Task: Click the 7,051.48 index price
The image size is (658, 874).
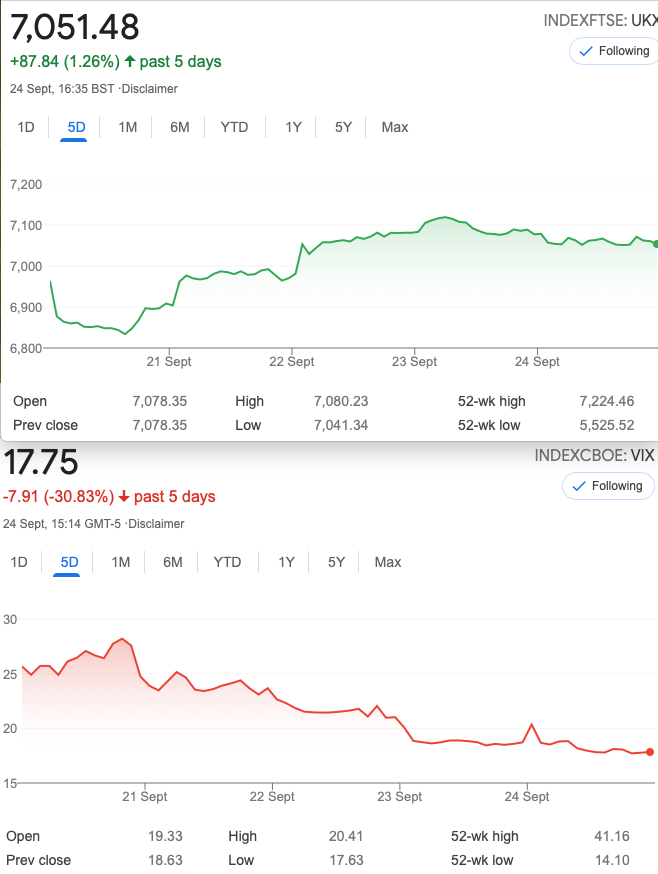Action: point(75,27)
